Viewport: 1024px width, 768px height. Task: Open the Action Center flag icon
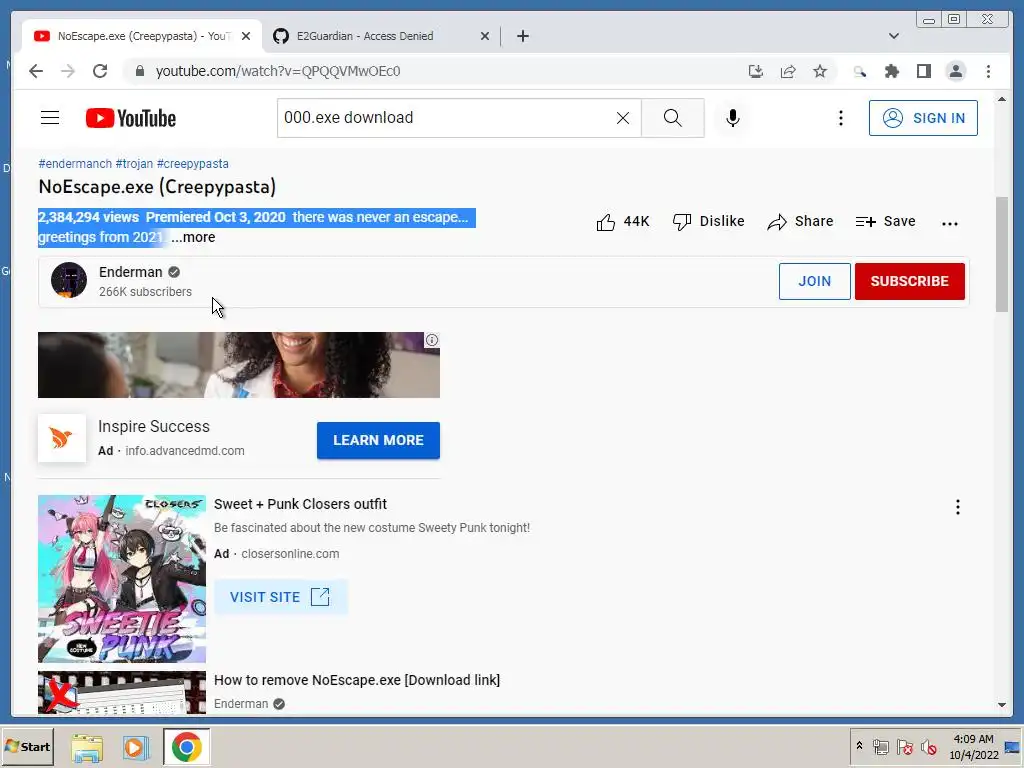pyautogui.click(x=904, y=747)
